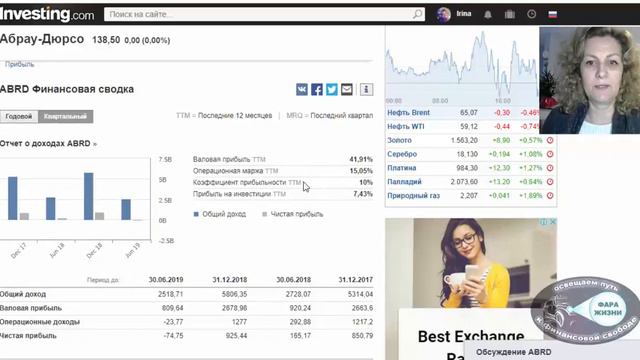Click the clock icon in the Природный газ row
The width and height of the screenshot is (640, 360).
(x=550, y=196)
